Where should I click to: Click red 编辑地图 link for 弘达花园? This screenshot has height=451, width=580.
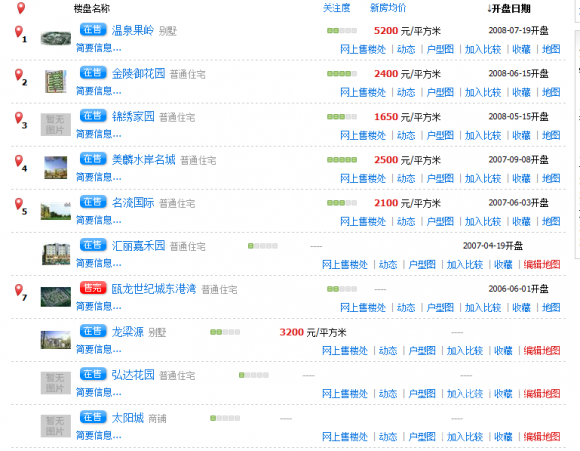[542, 394]
